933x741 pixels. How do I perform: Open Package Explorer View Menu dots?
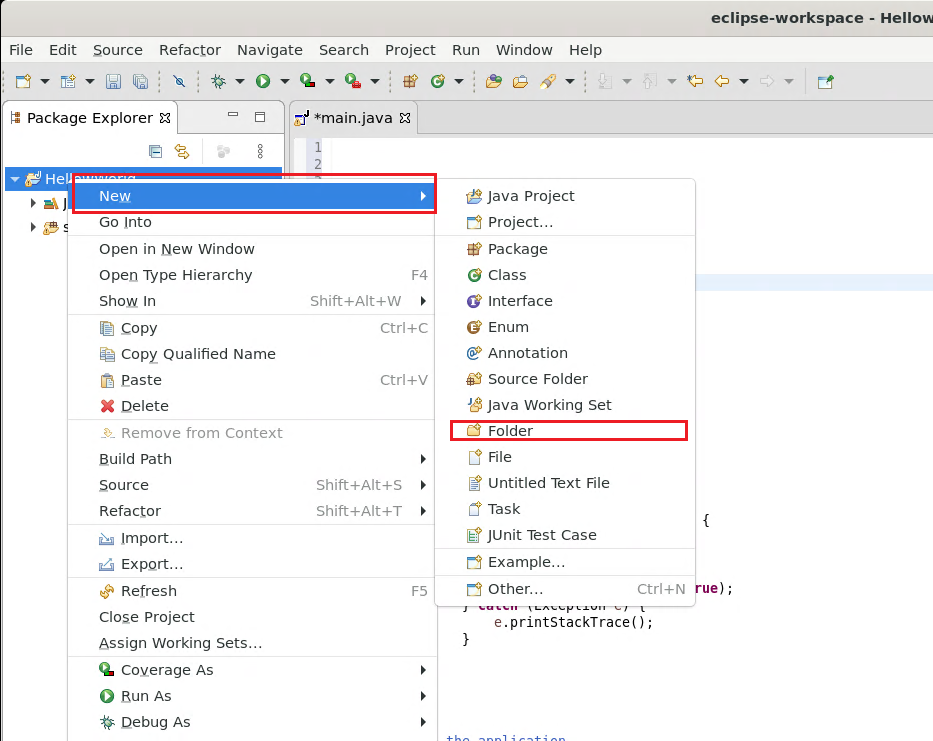click(x=260, y=152)
